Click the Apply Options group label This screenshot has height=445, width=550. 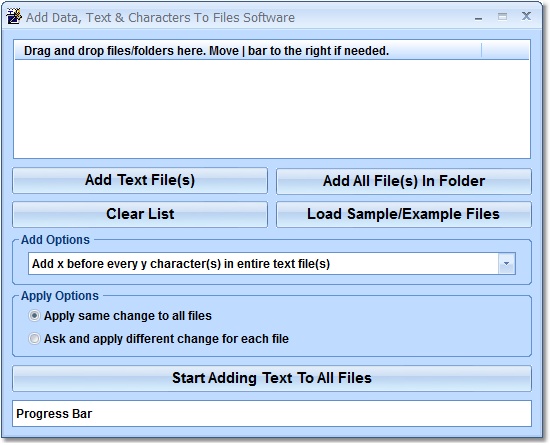[60, 296]
